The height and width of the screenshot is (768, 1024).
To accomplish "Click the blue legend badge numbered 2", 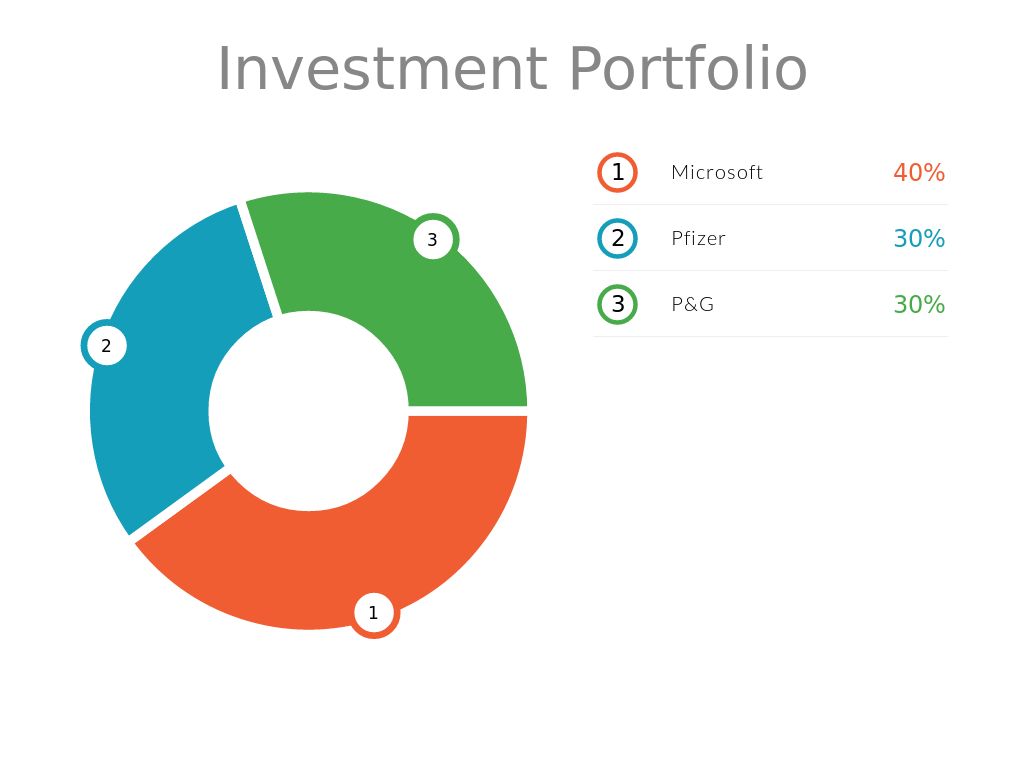I will pos(617,238).
